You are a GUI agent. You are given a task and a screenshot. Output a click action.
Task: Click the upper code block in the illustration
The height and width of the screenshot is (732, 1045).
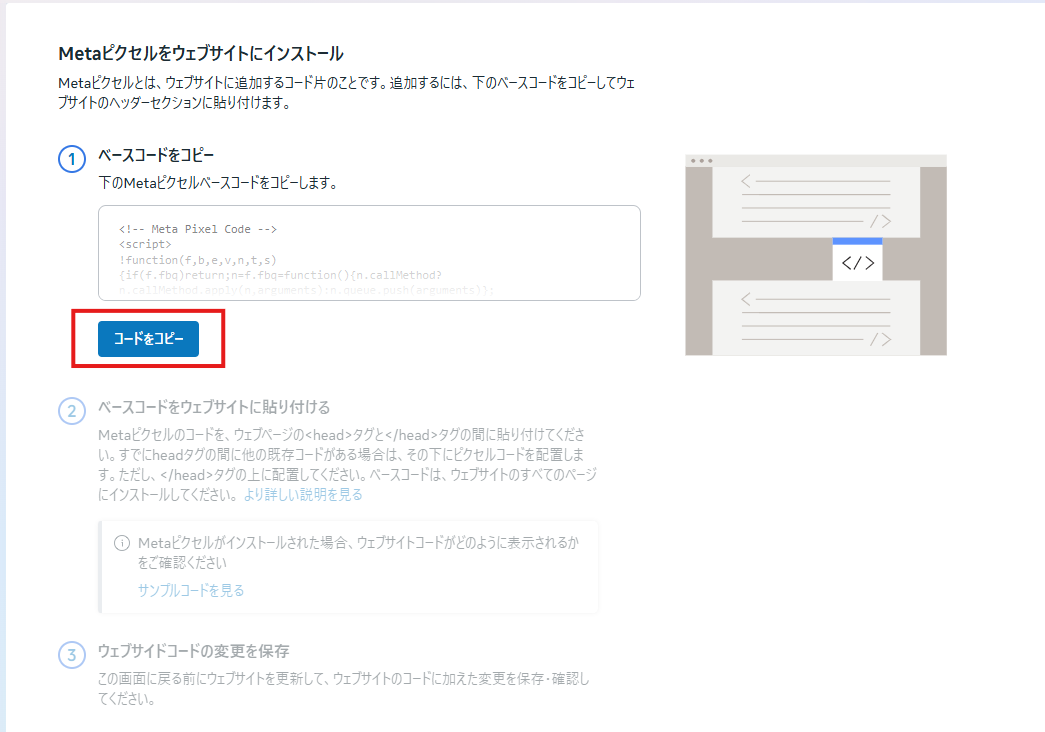815,201
